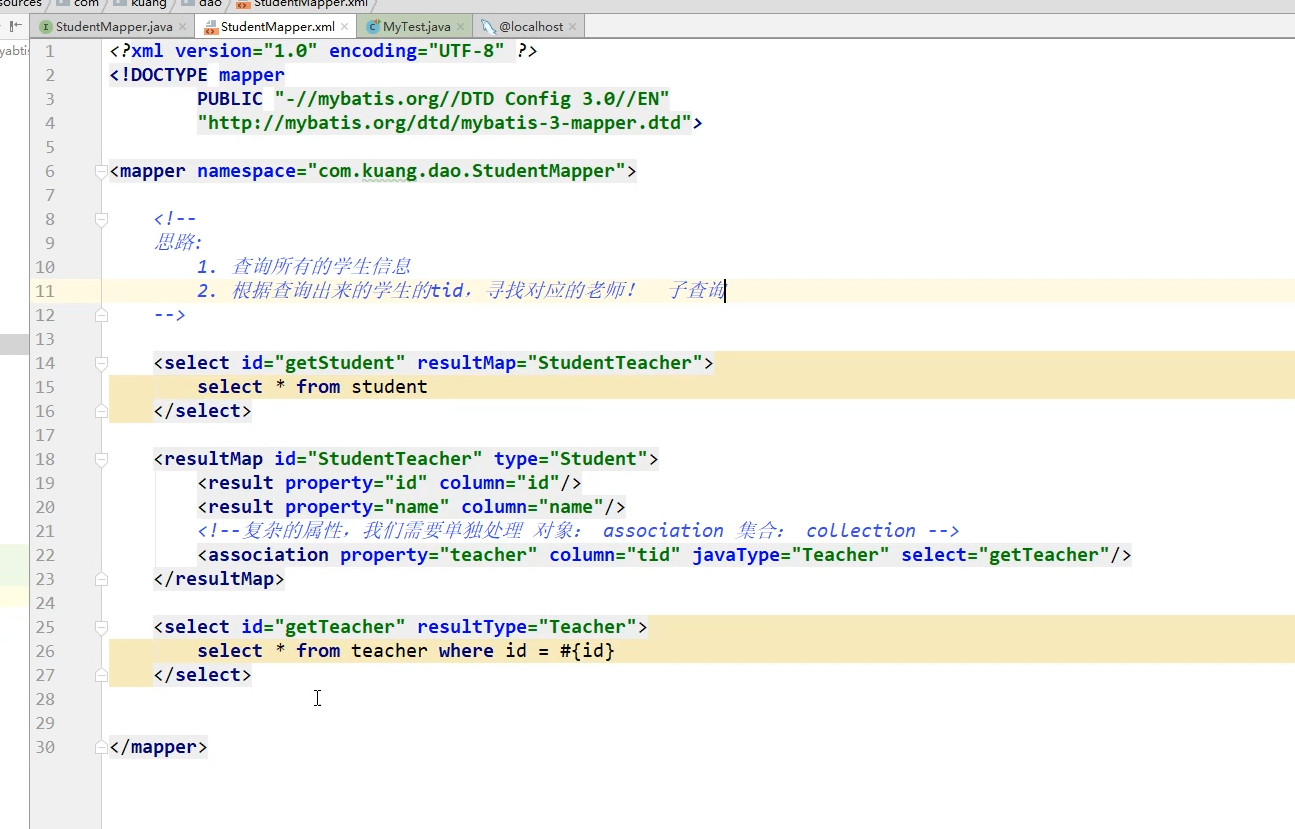Click the SQL "select * from teacher where id = #{id}"

coord(406,651)
